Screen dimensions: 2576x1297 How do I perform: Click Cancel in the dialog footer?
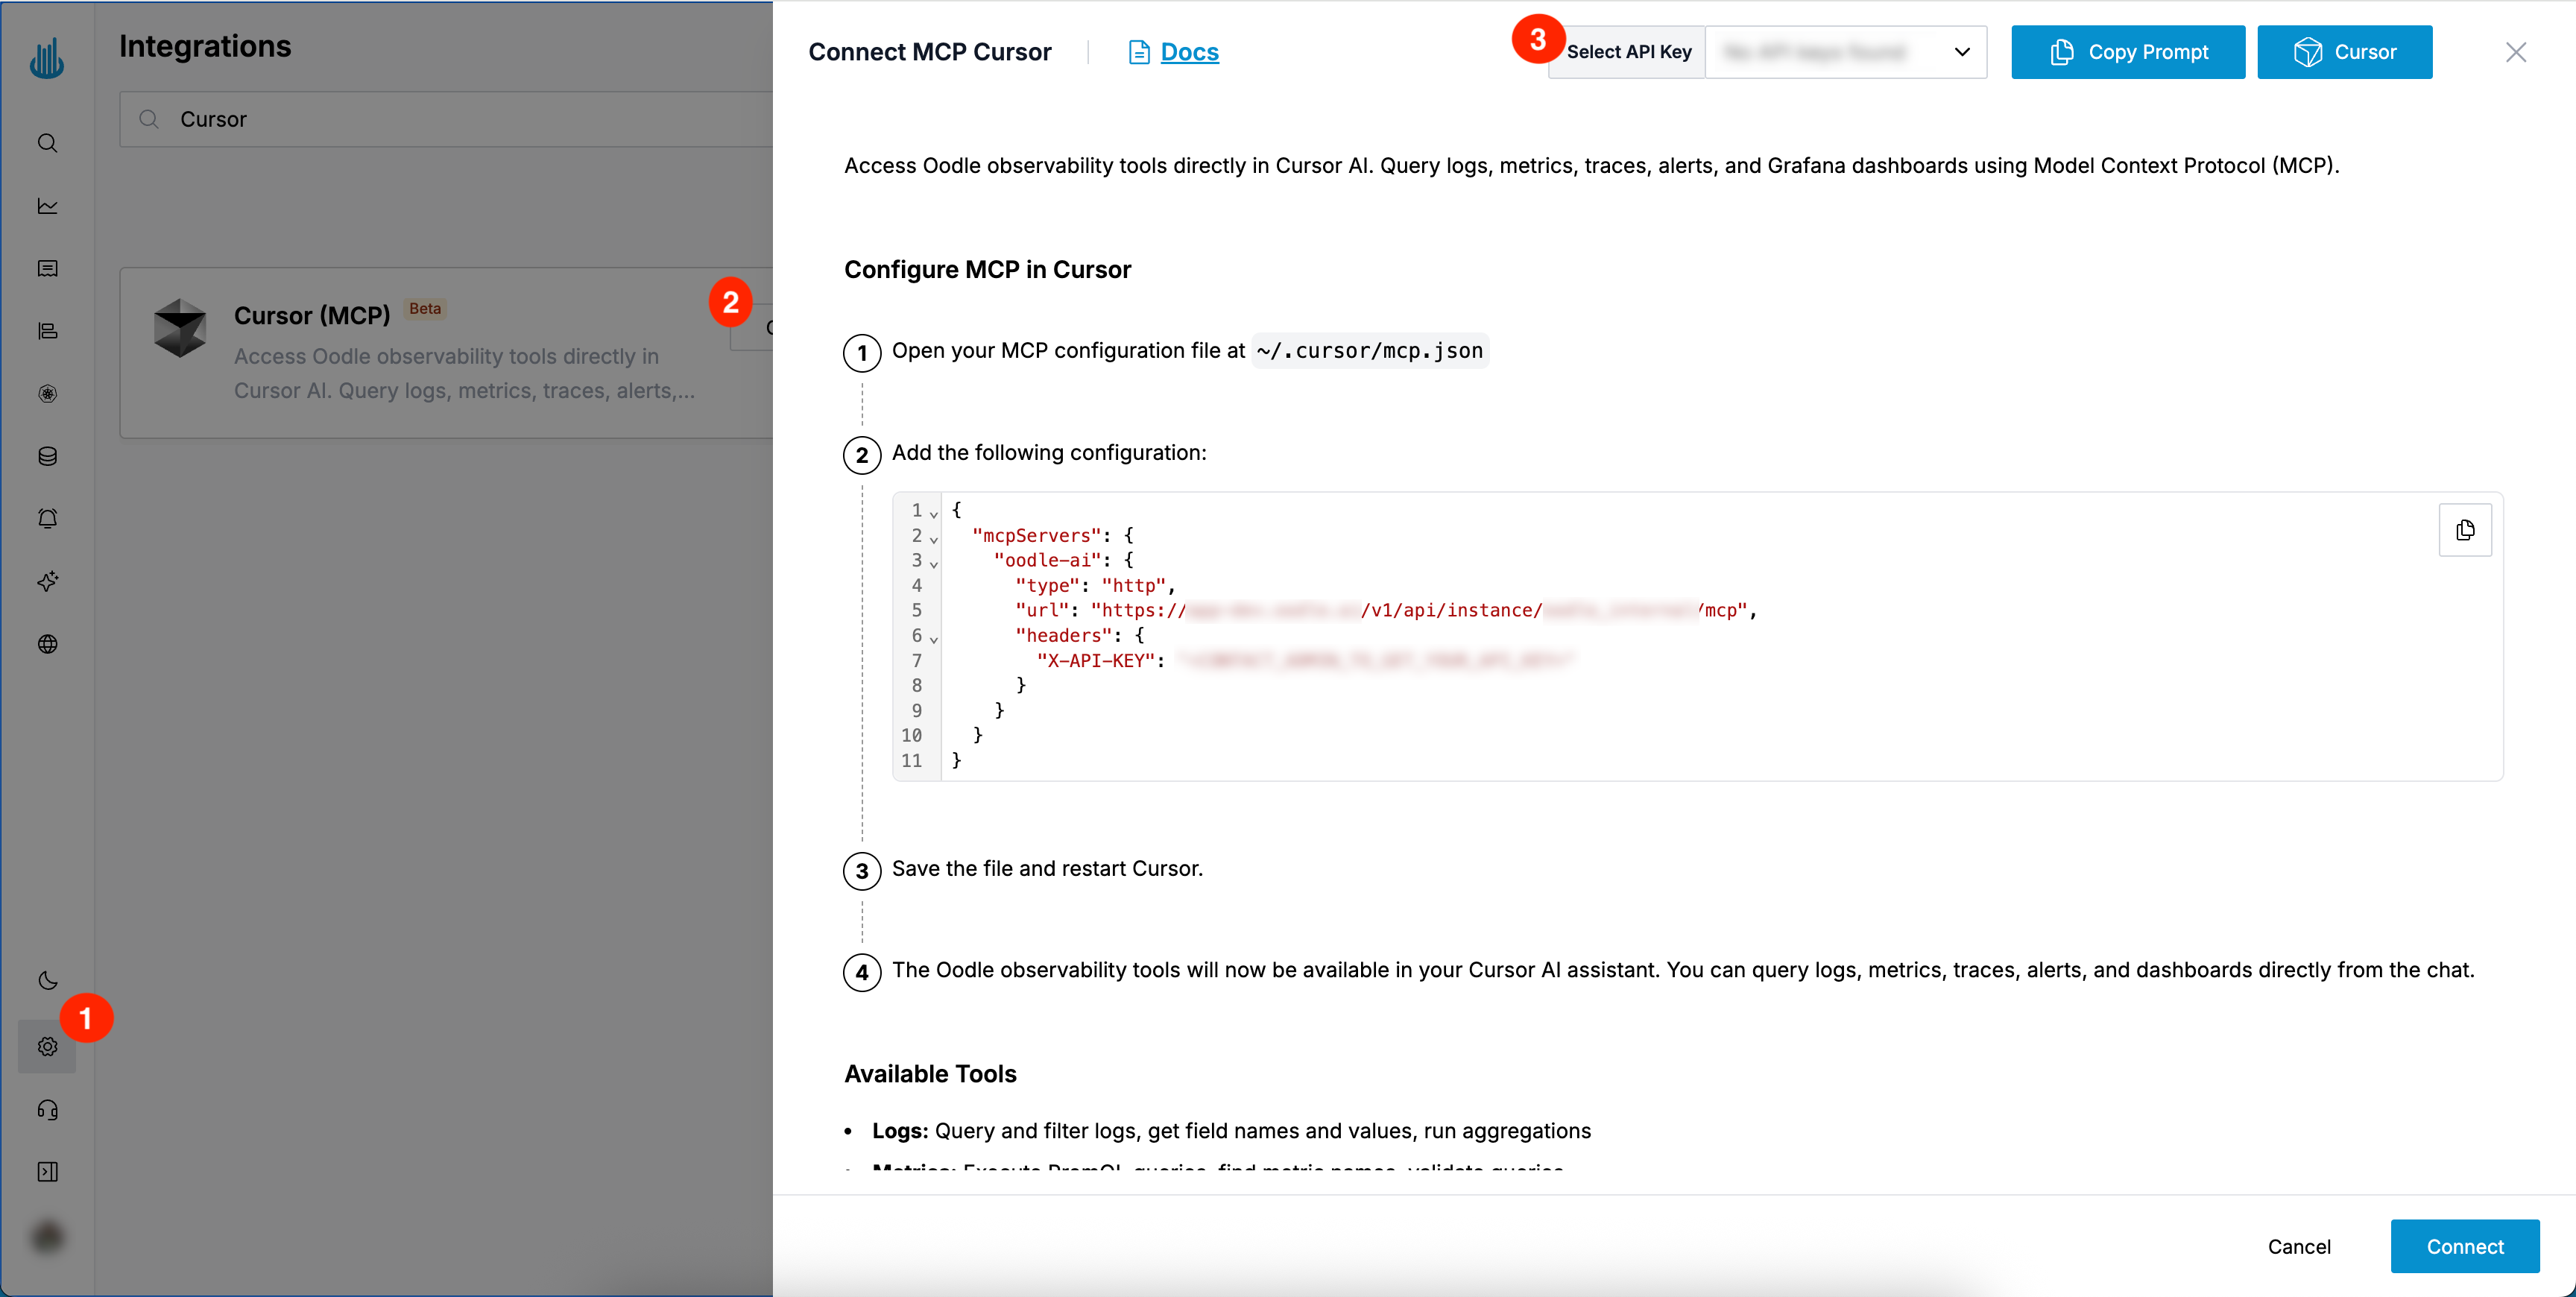2298,1246
